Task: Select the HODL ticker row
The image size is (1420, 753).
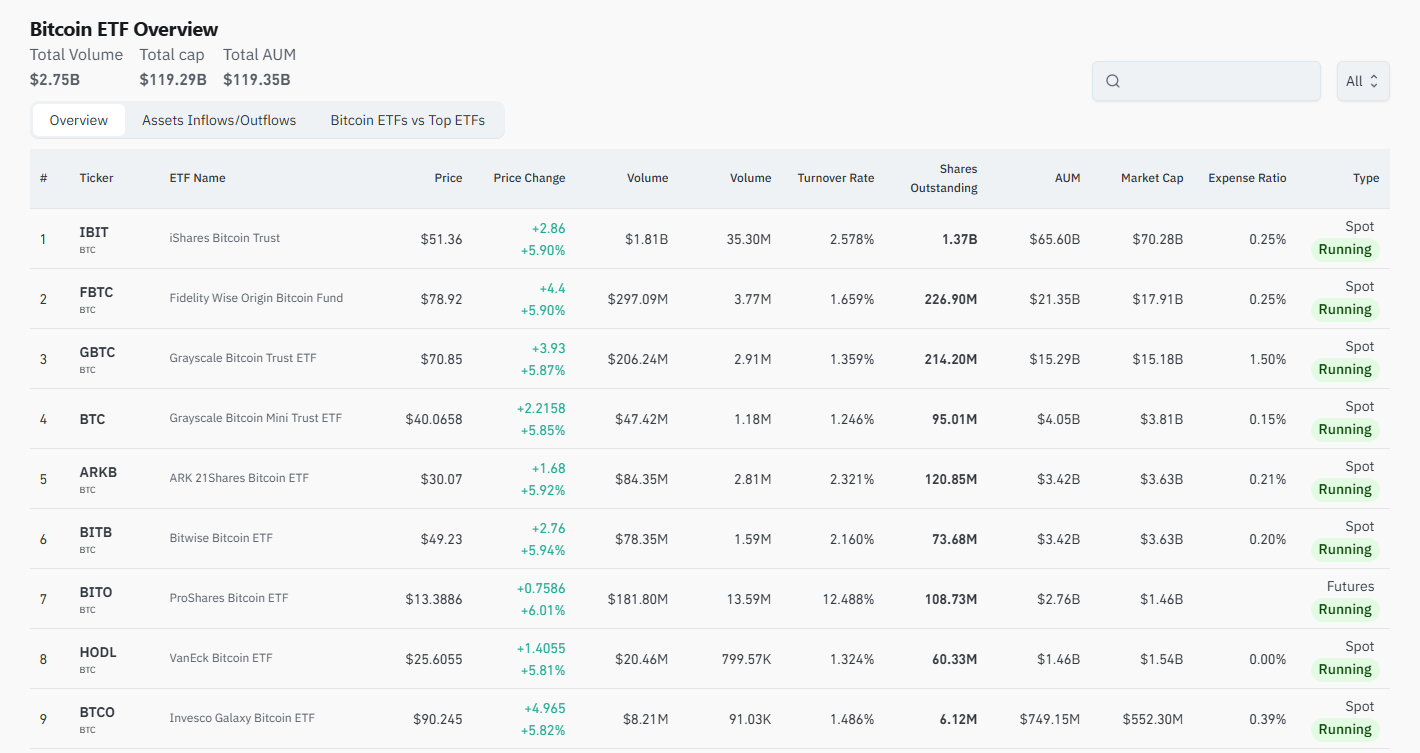Action: pos(98,652)
